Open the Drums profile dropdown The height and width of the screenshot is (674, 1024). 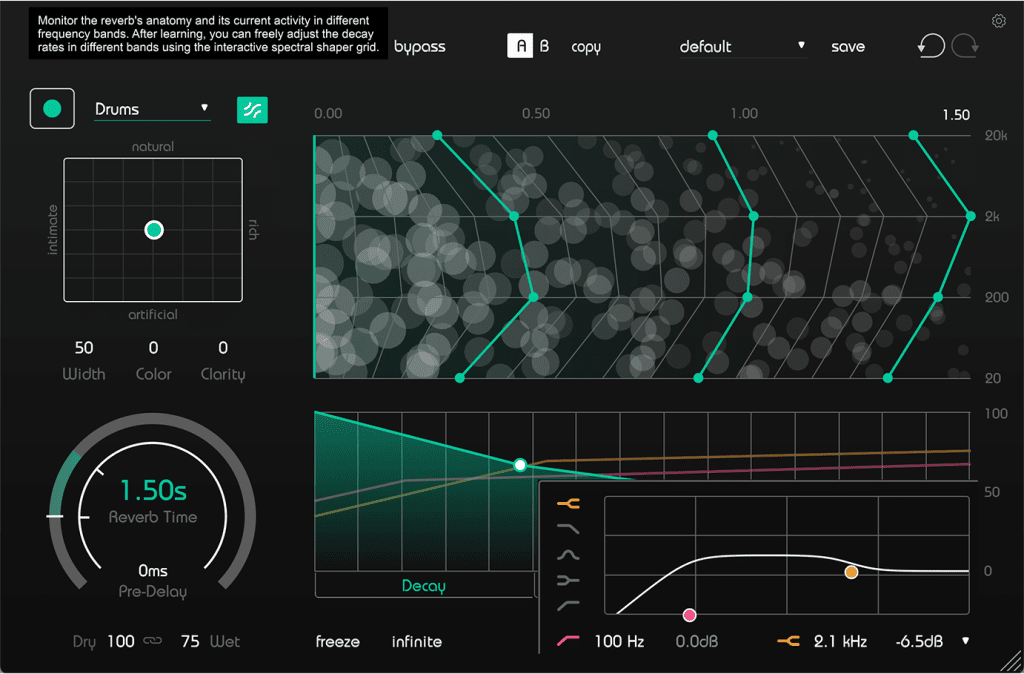pyautogui.click(x=150, y=110)
